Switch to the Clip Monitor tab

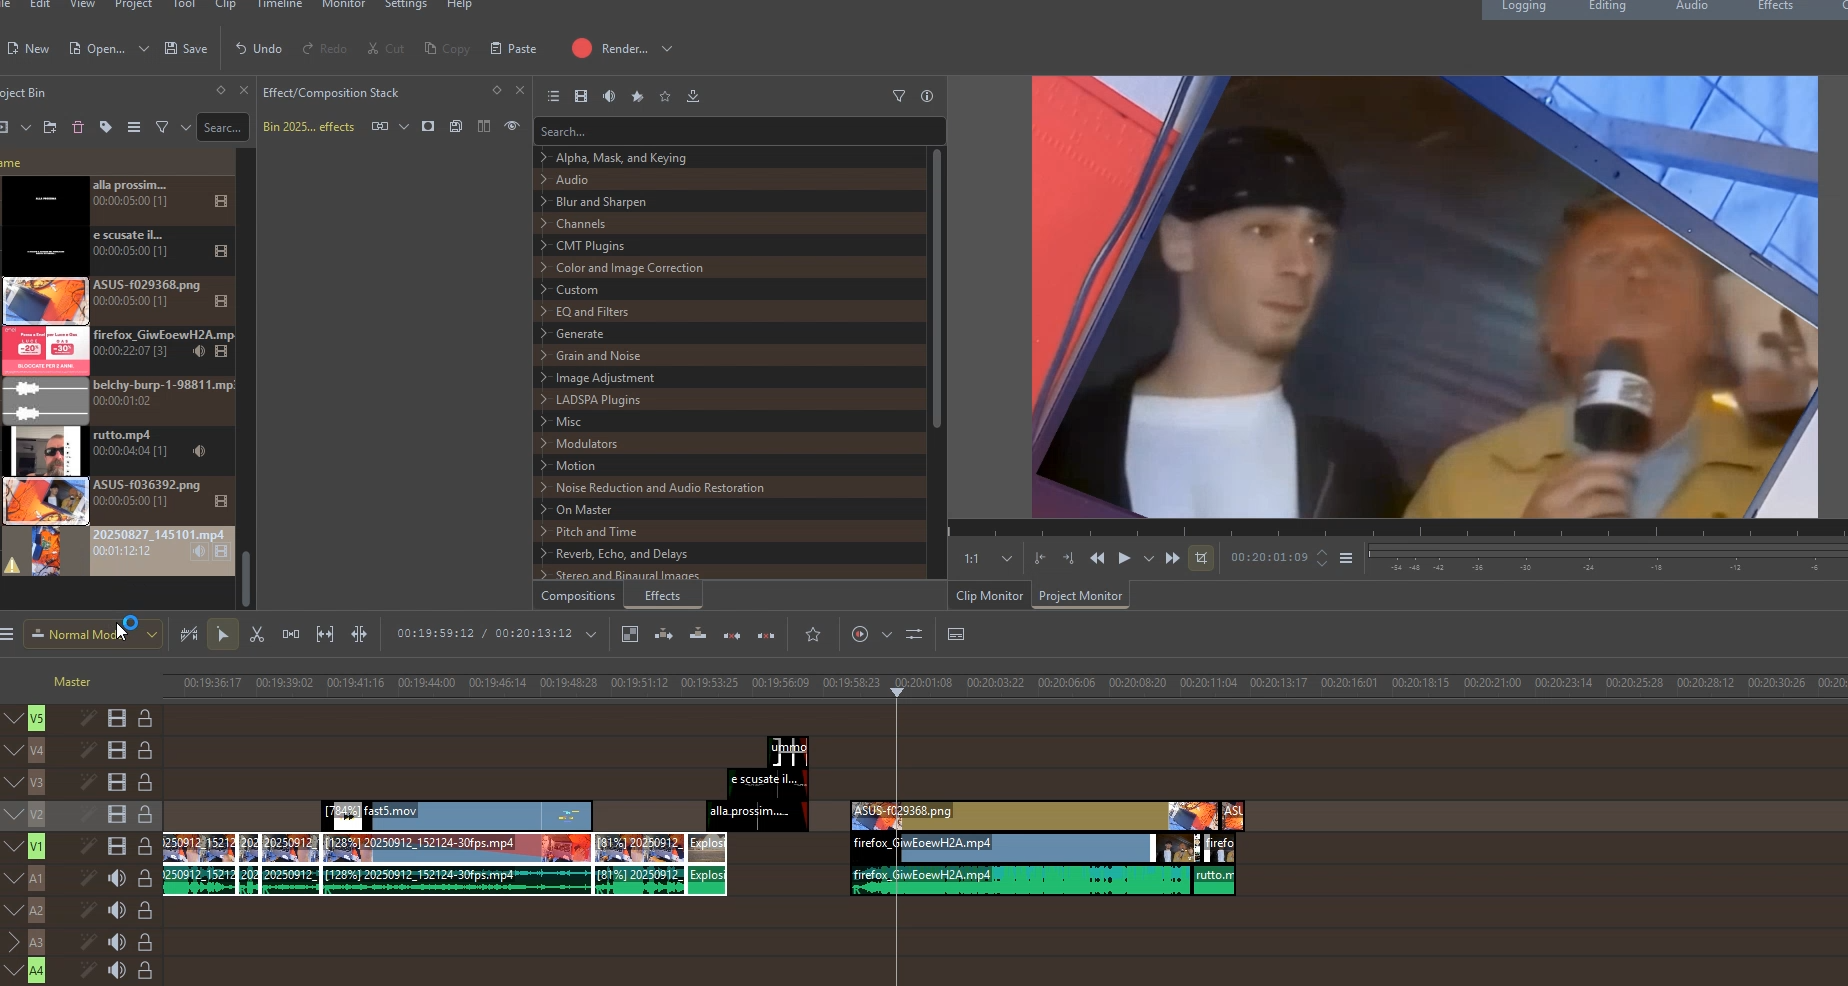pyautogui.click(x=989, y=595)
